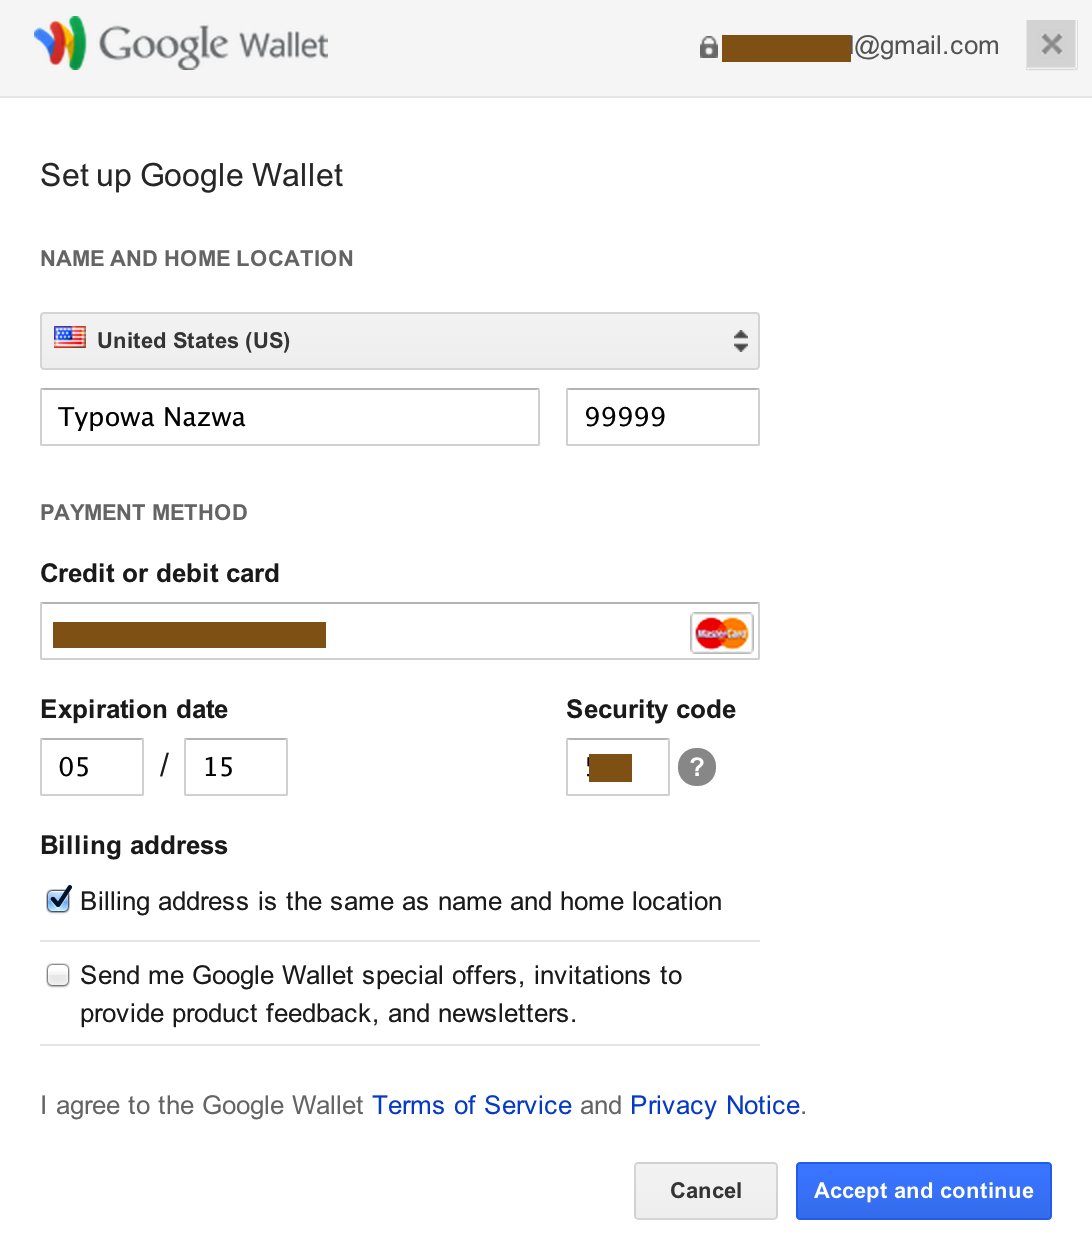Click the Typowa Nazwa name field
1092x1258 pixels.
(290, 417)
